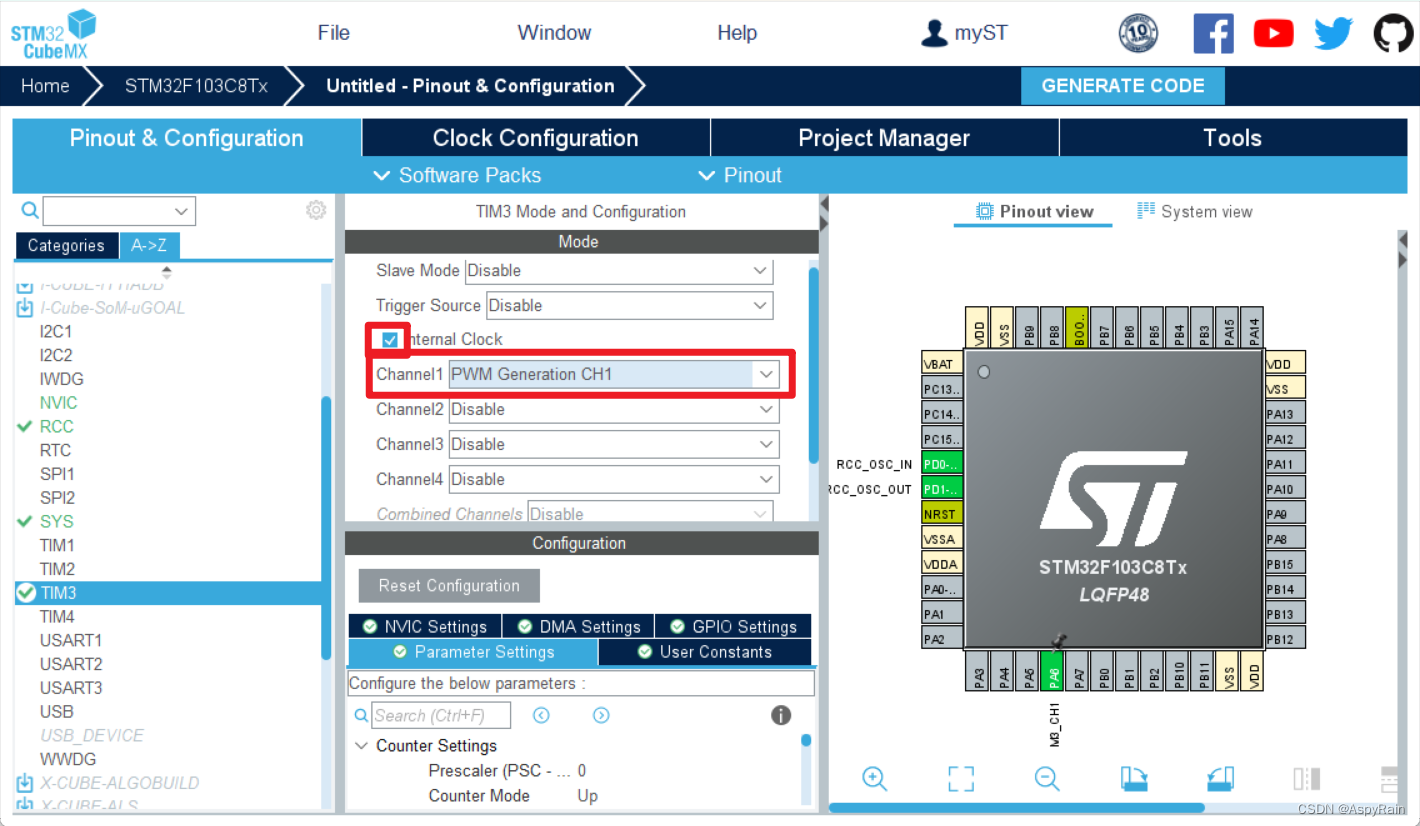Open the Facebook icon link
This screenshot has height=826, width=1420.
[x=1213, y=33]
